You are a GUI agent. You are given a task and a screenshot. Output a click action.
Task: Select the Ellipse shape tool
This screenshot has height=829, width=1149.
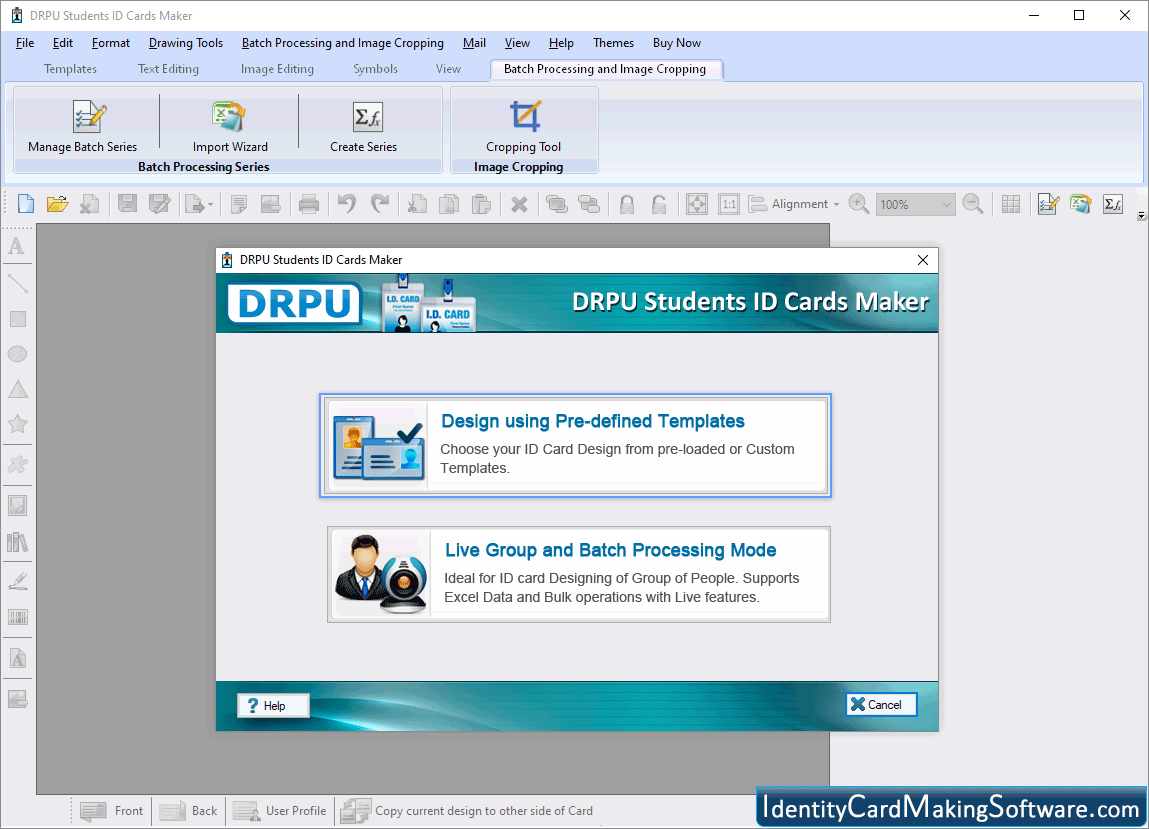17,354
